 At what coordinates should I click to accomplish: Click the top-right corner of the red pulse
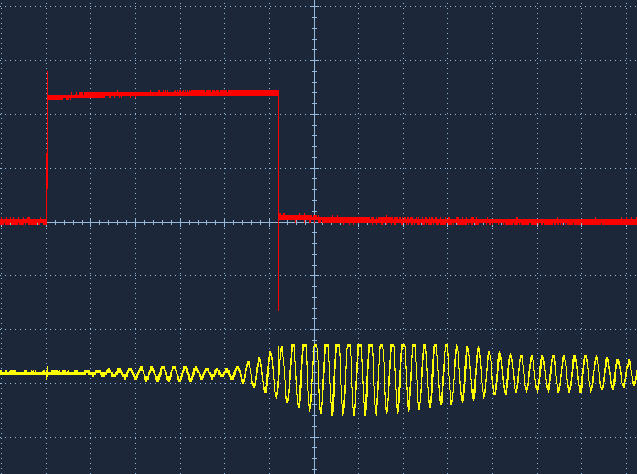tap(277, 92)
